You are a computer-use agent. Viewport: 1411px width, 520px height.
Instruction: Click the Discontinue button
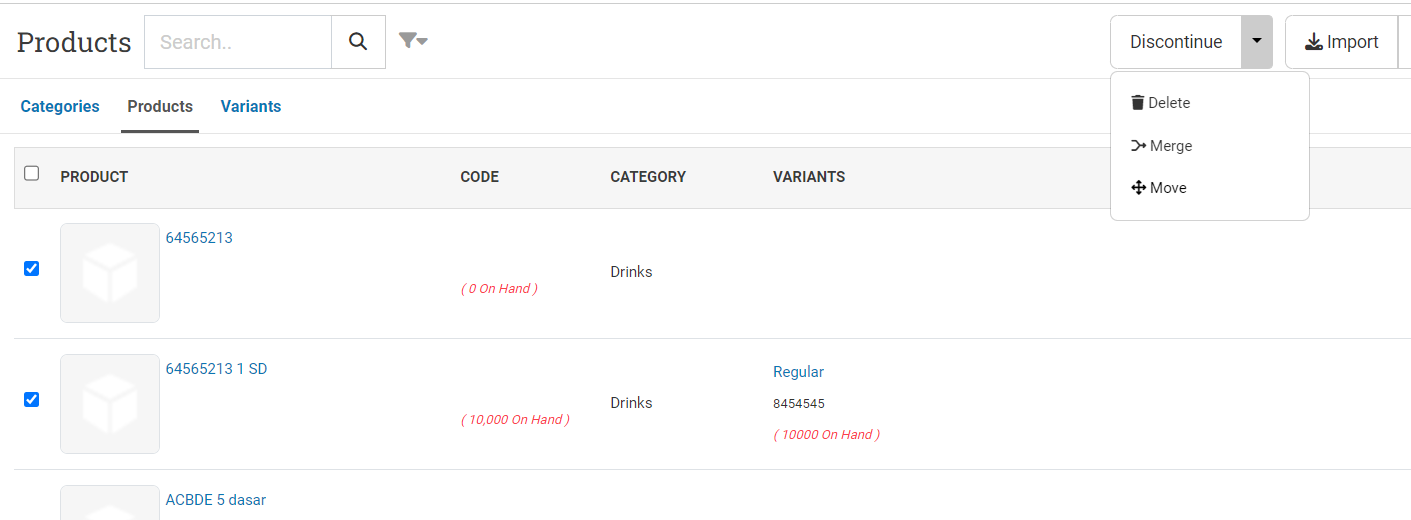coord(1176,42)
